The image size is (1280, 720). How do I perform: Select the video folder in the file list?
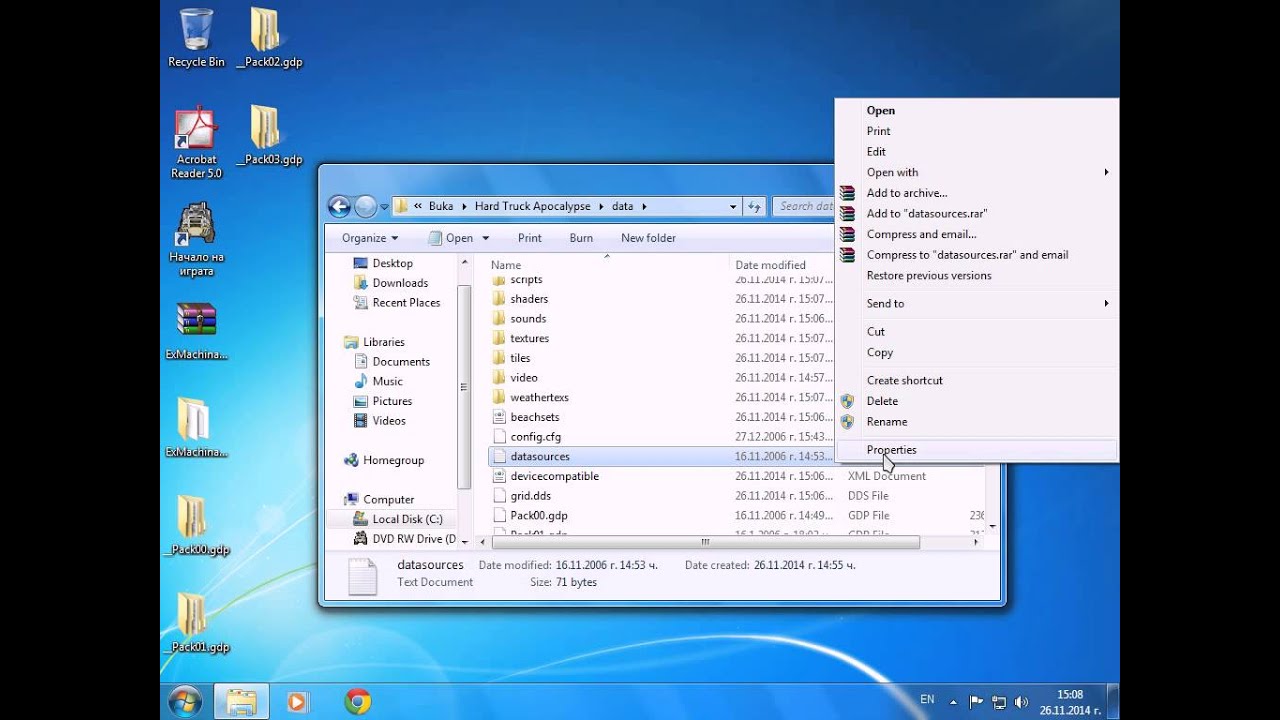[524, 378]
